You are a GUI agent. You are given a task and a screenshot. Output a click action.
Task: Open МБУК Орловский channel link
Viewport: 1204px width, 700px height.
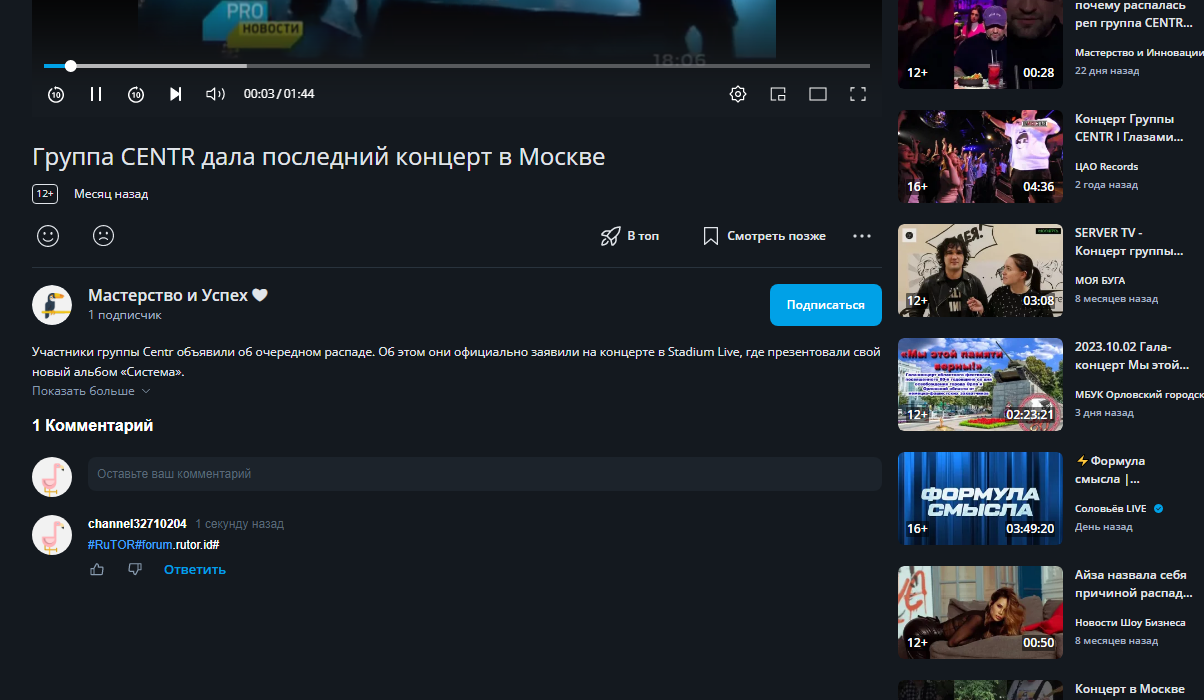click(1139, 395)
